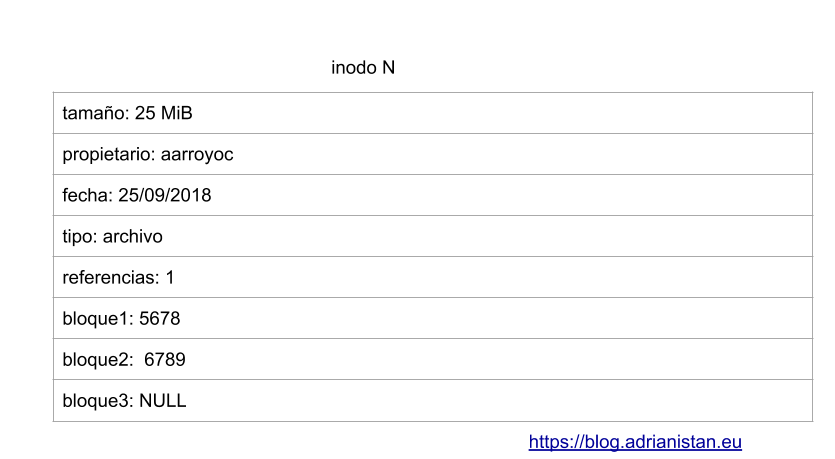
Task: Select the NULL value of bloque3
Action: [163, 401]
